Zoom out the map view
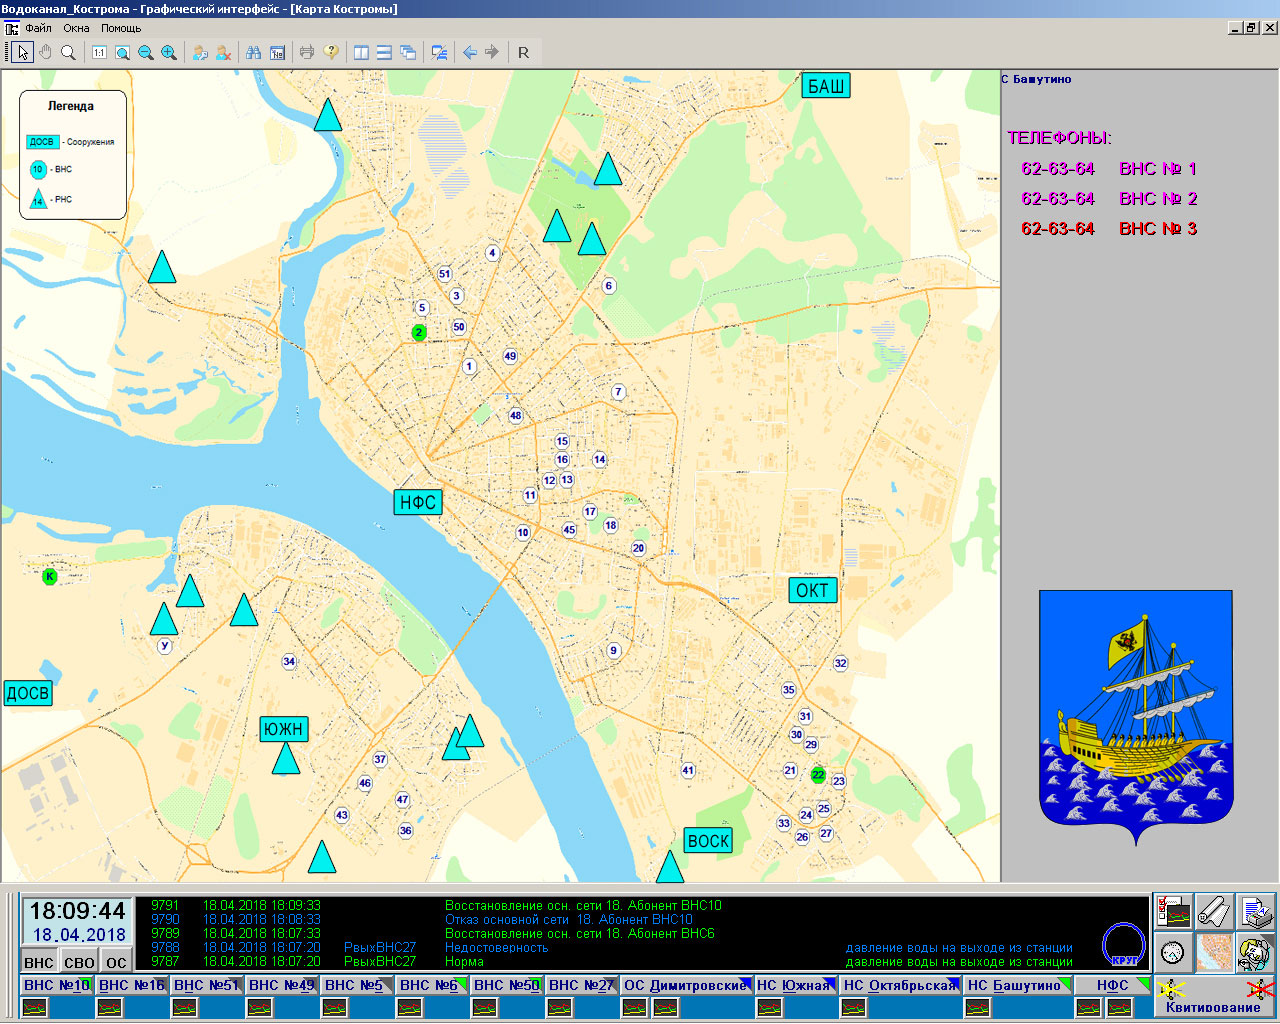1280x1024 pixels. 146,52
